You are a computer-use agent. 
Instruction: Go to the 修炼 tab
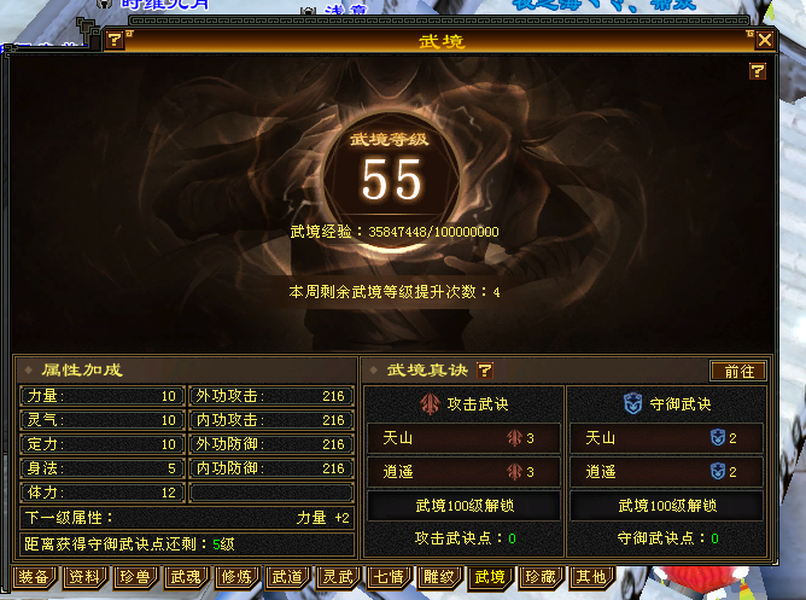point(237,577)
